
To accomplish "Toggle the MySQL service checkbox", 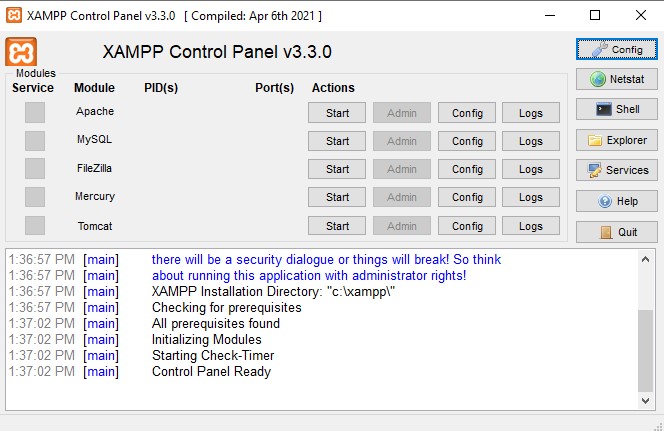I will (35, 141).
